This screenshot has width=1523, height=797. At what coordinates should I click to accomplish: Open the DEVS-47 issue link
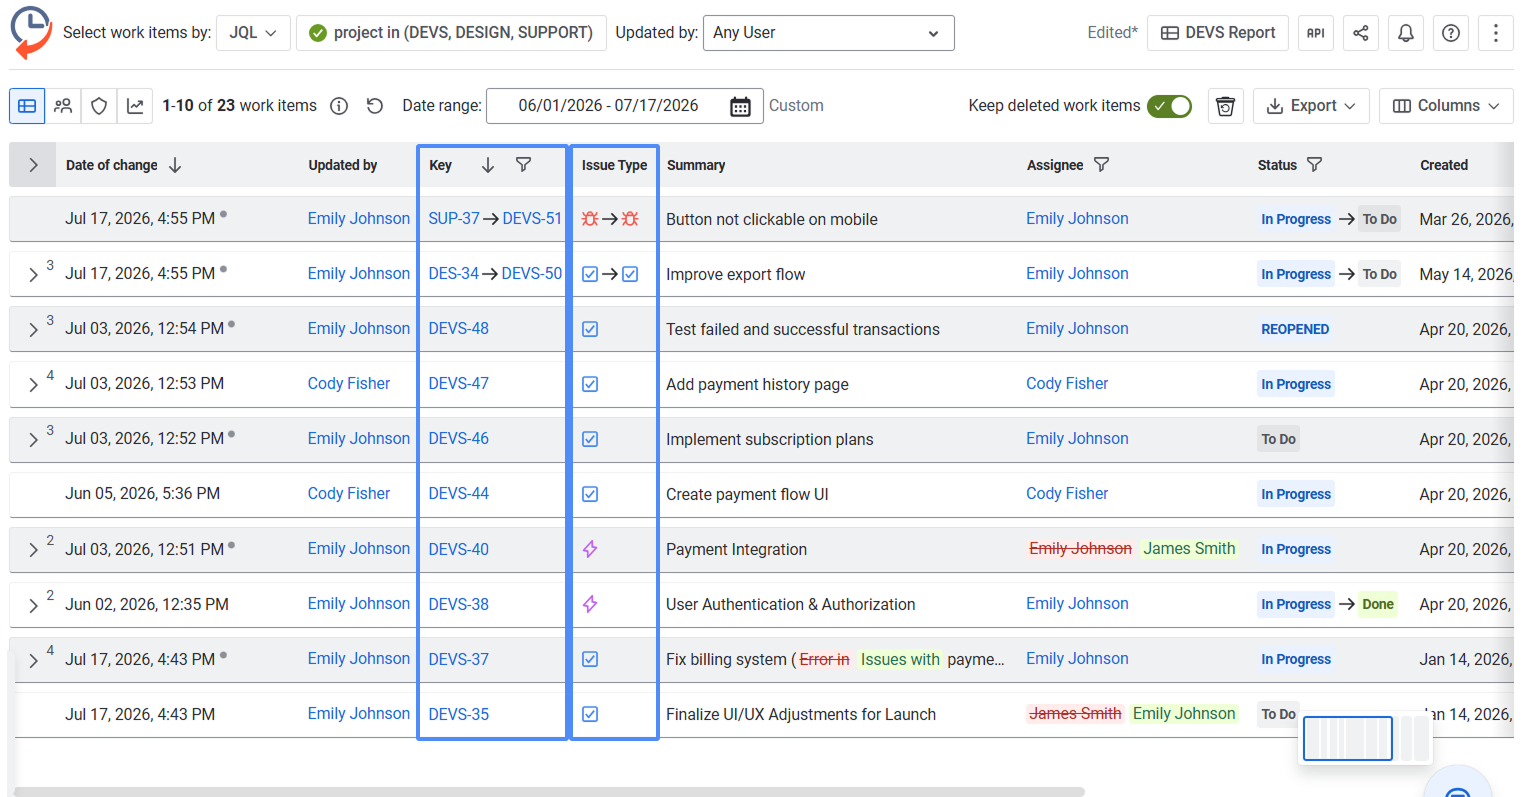[458, 383]
